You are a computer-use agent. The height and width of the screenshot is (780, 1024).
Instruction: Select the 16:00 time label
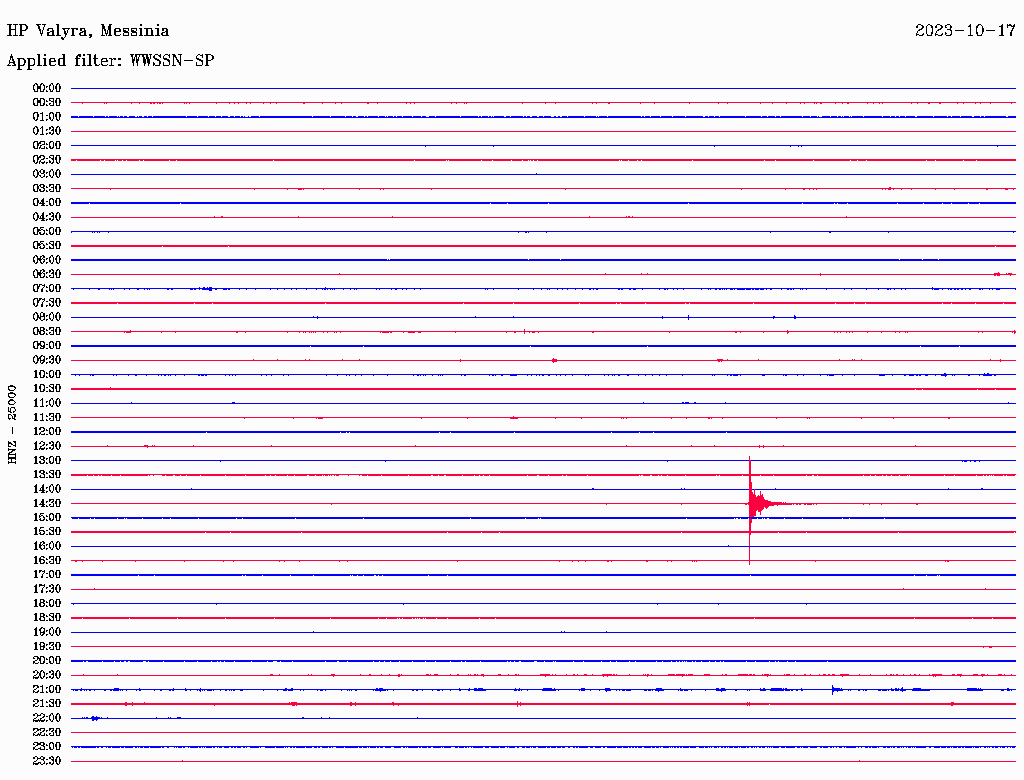pos(47,546)
